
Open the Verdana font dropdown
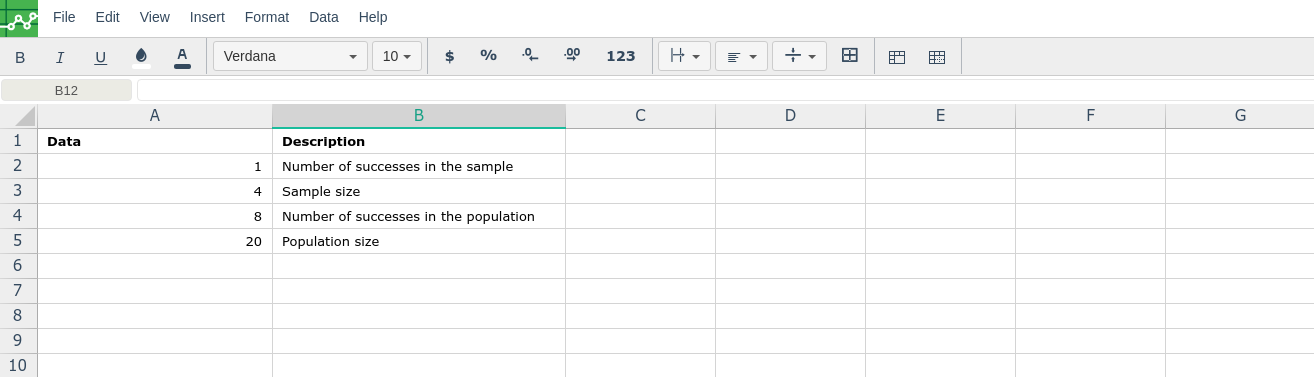[290, 56]
